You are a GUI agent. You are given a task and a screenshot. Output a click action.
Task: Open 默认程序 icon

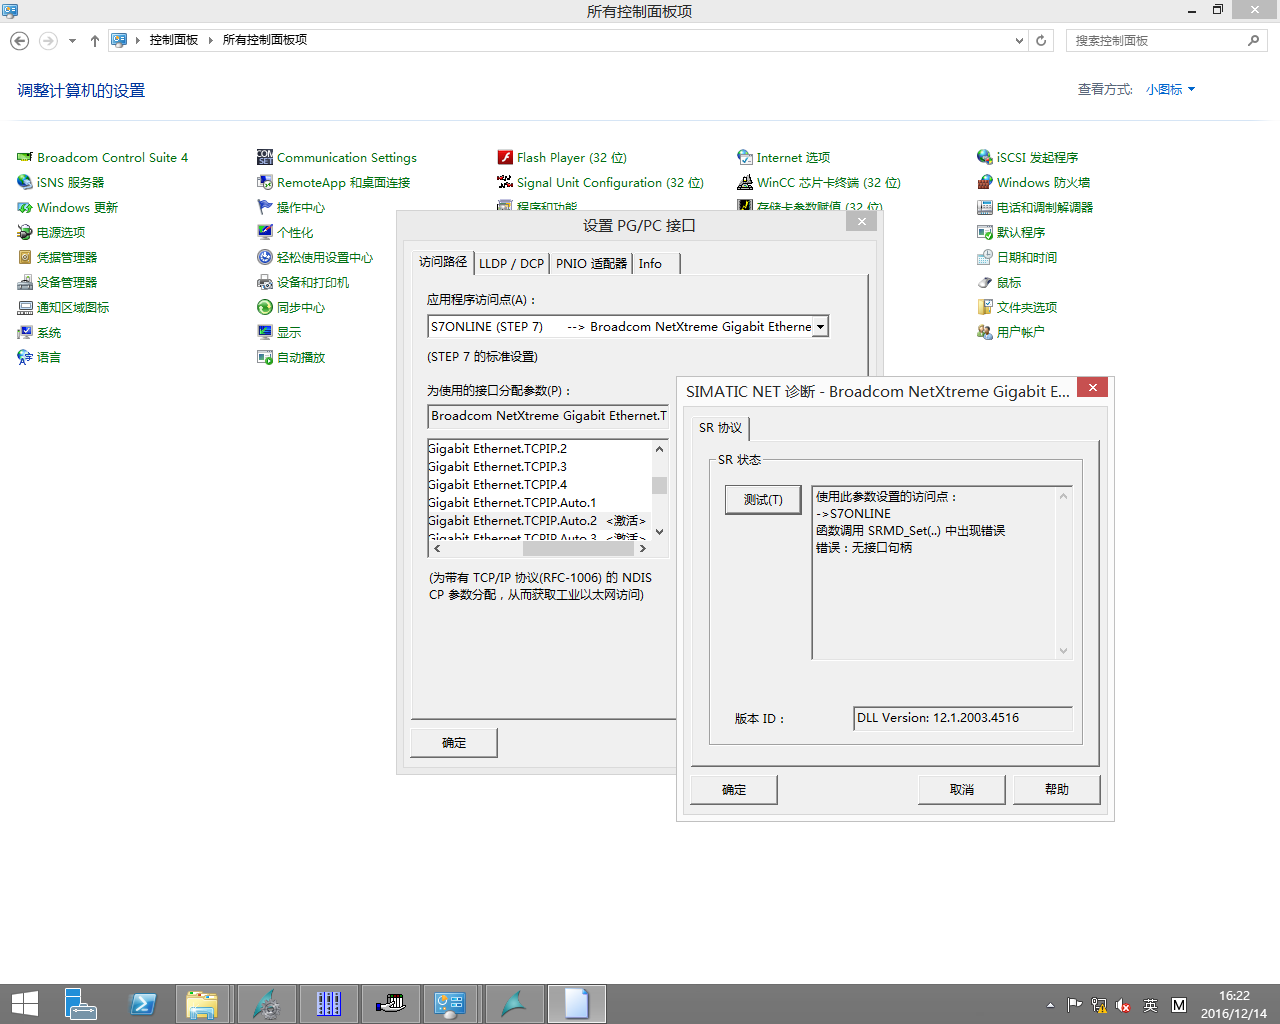[x=985, y=233]
